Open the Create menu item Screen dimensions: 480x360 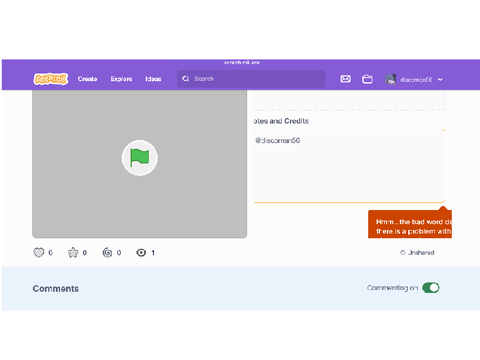[87, 79]
